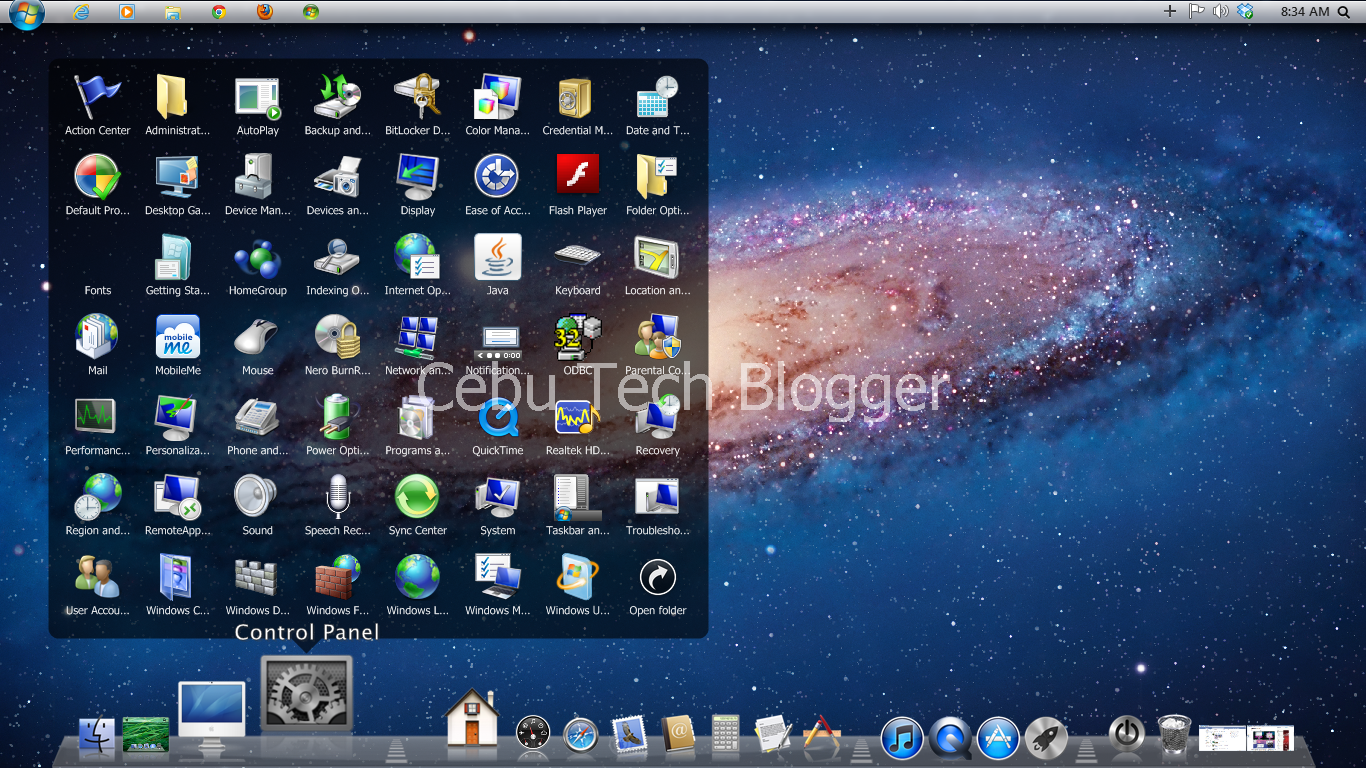
Task: Open the Display settings icon
Action: click(x=418, y=177)
